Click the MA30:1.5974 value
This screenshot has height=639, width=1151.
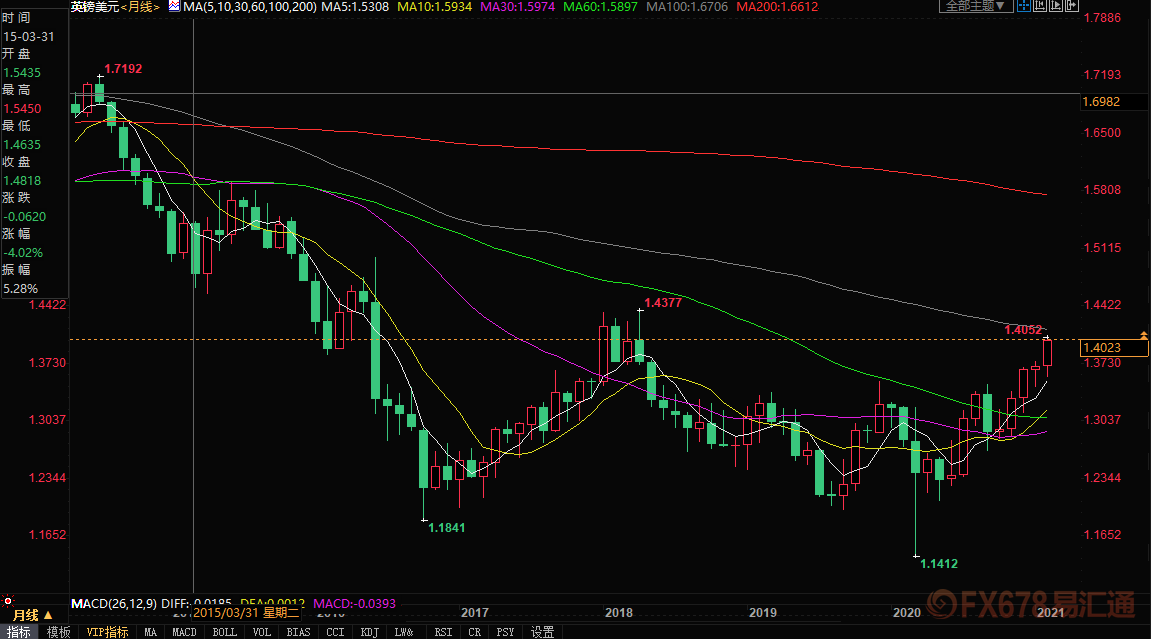pos(518,7)
